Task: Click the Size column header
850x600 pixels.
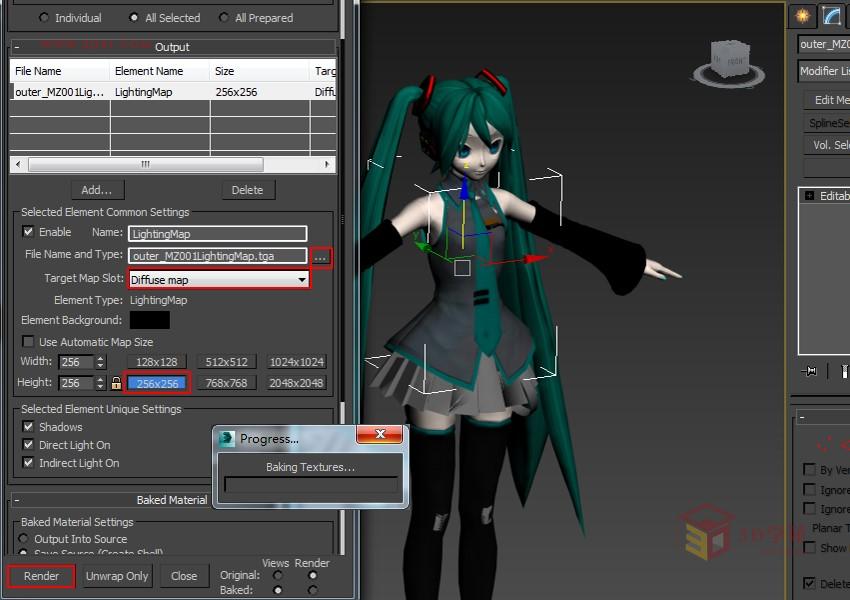Action: 260,71
